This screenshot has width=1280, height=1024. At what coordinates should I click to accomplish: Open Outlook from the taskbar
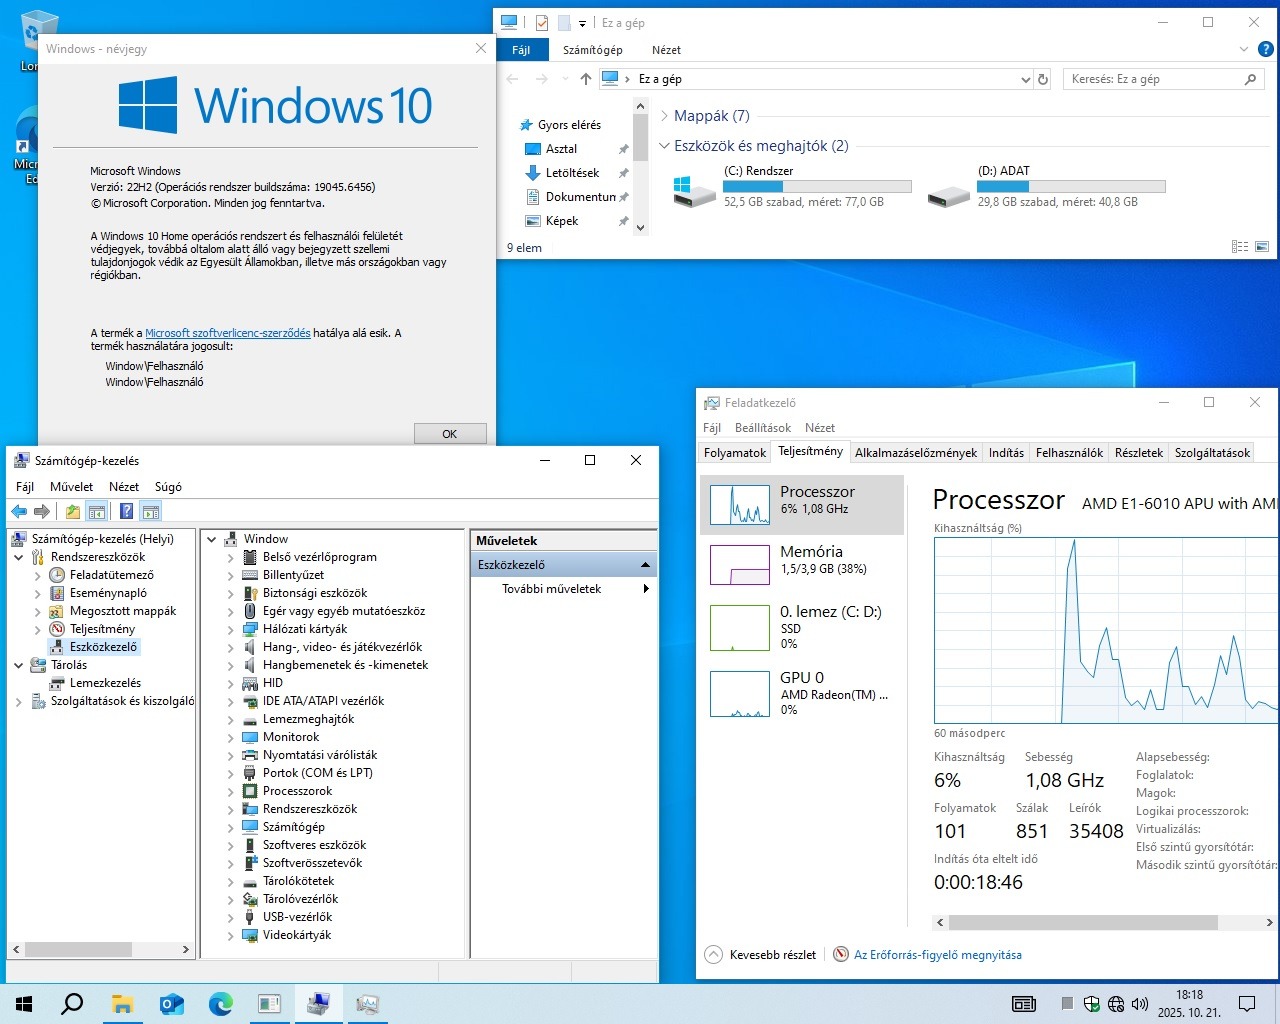[171, 1003]
